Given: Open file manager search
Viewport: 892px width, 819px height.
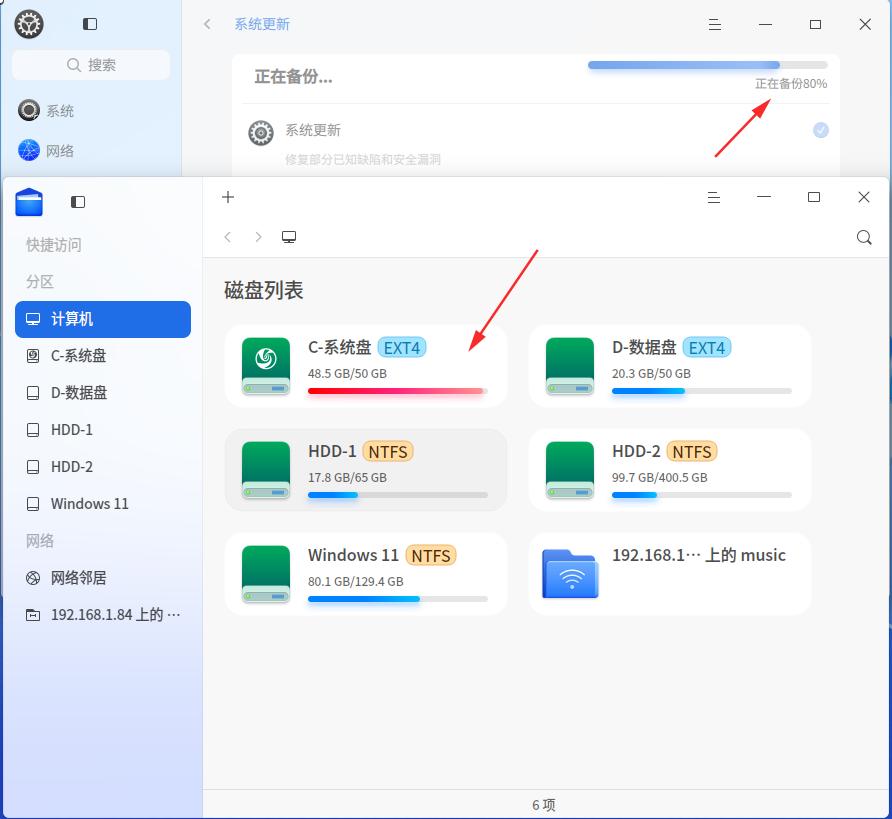Looking at the screenshot, I should pos(864,237).
